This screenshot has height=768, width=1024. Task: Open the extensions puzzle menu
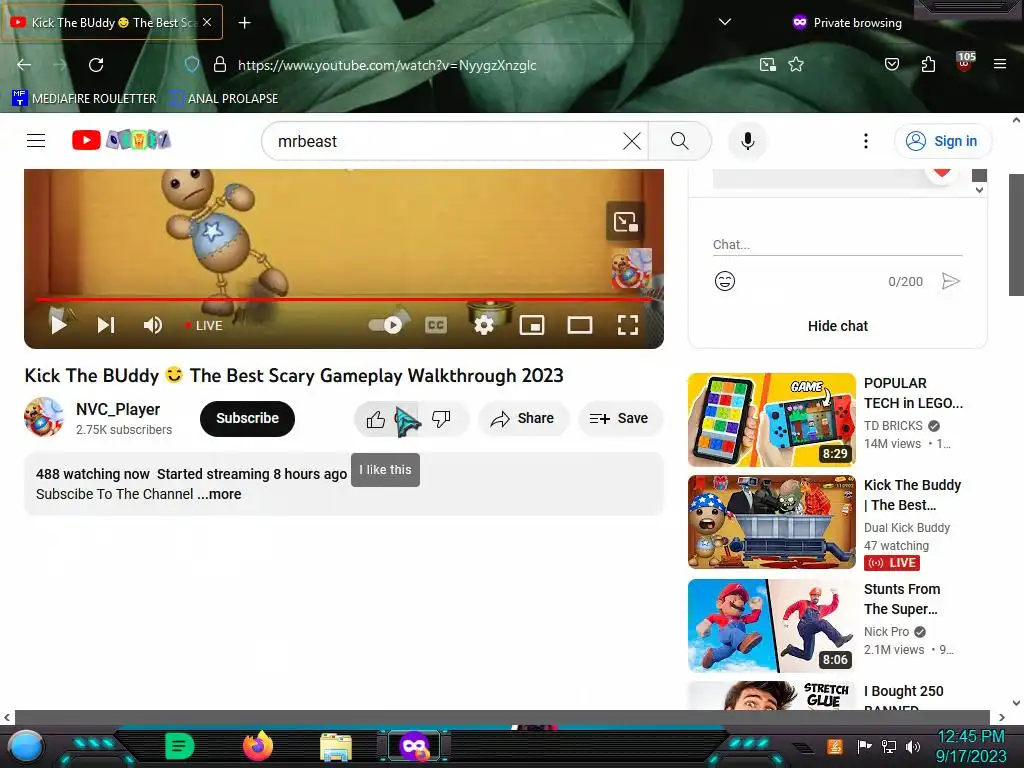[x=928, y=64]
